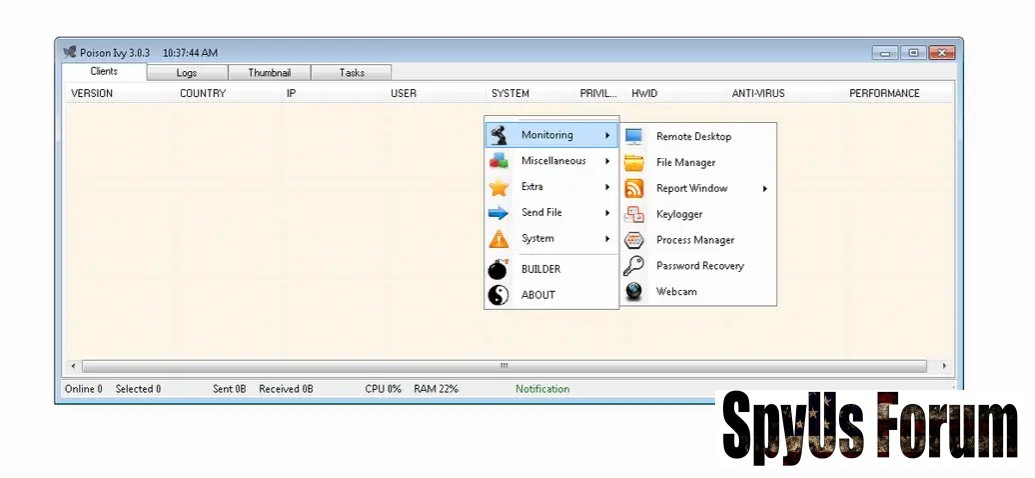Click the File Manager folder icon
This screenshot has width=1035, height=478.
(634, 162)
